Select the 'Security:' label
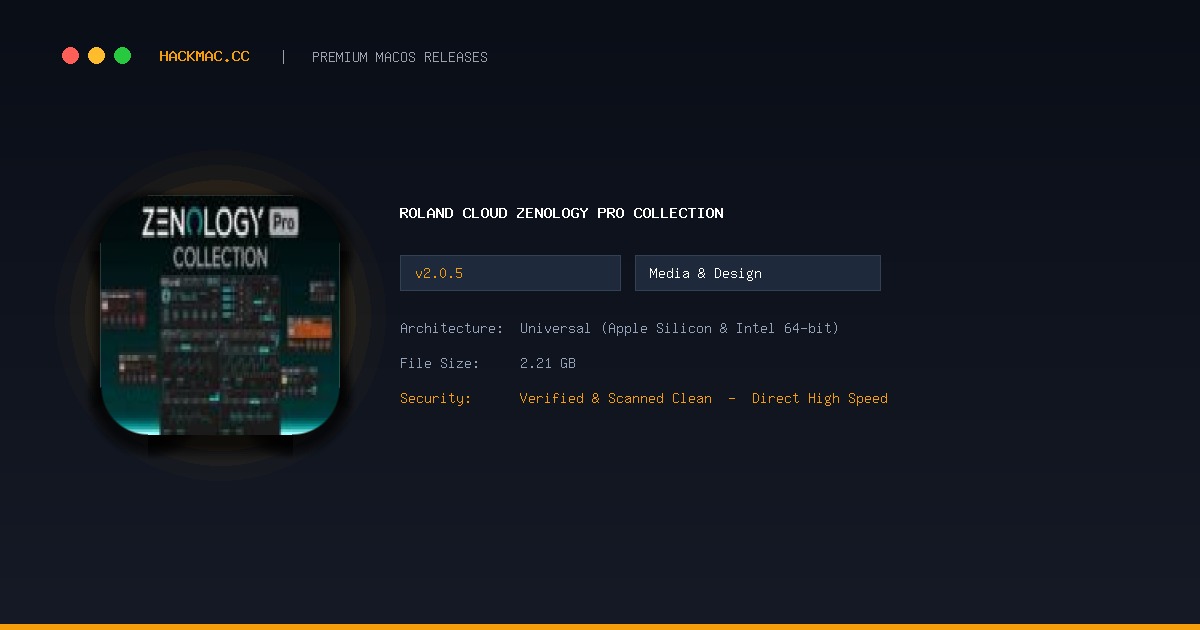 (x=436, y=398)
